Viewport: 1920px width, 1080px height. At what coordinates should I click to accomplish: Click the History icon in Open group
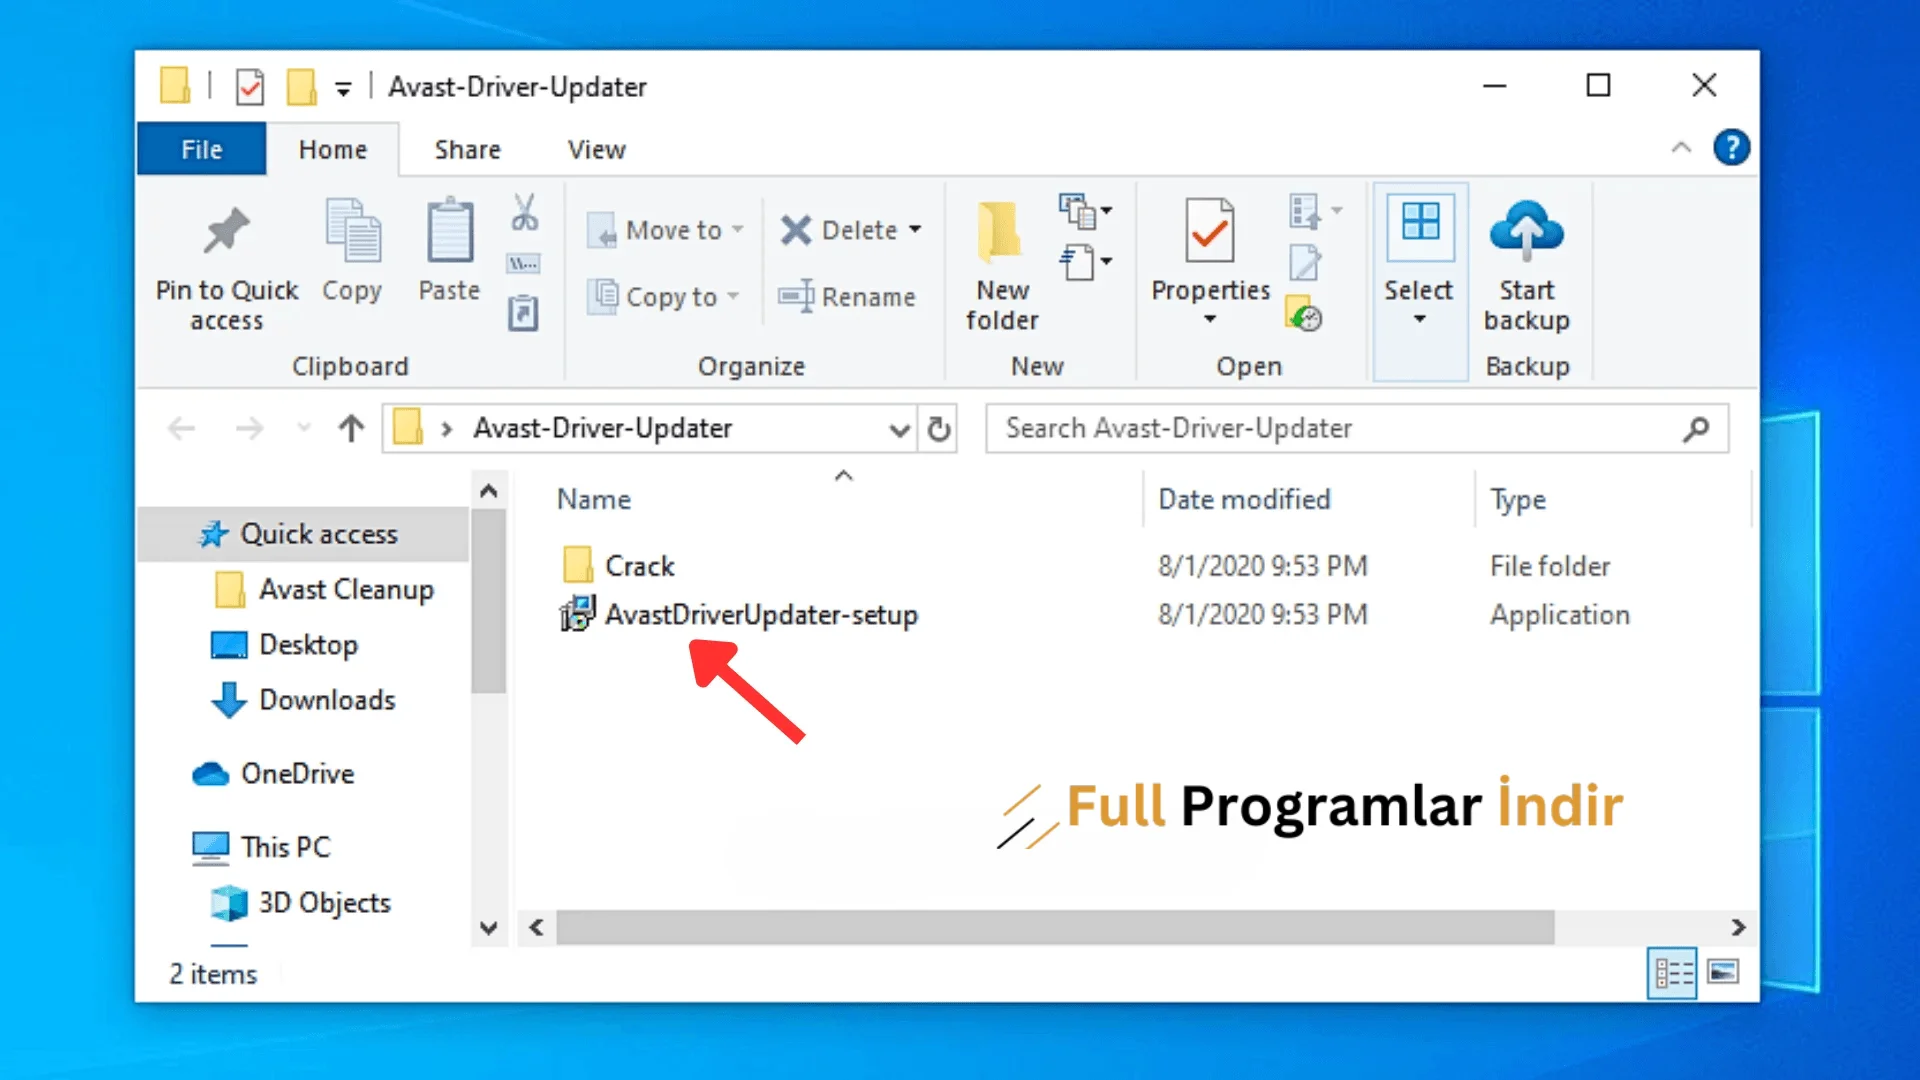[x=1304, y=314]
